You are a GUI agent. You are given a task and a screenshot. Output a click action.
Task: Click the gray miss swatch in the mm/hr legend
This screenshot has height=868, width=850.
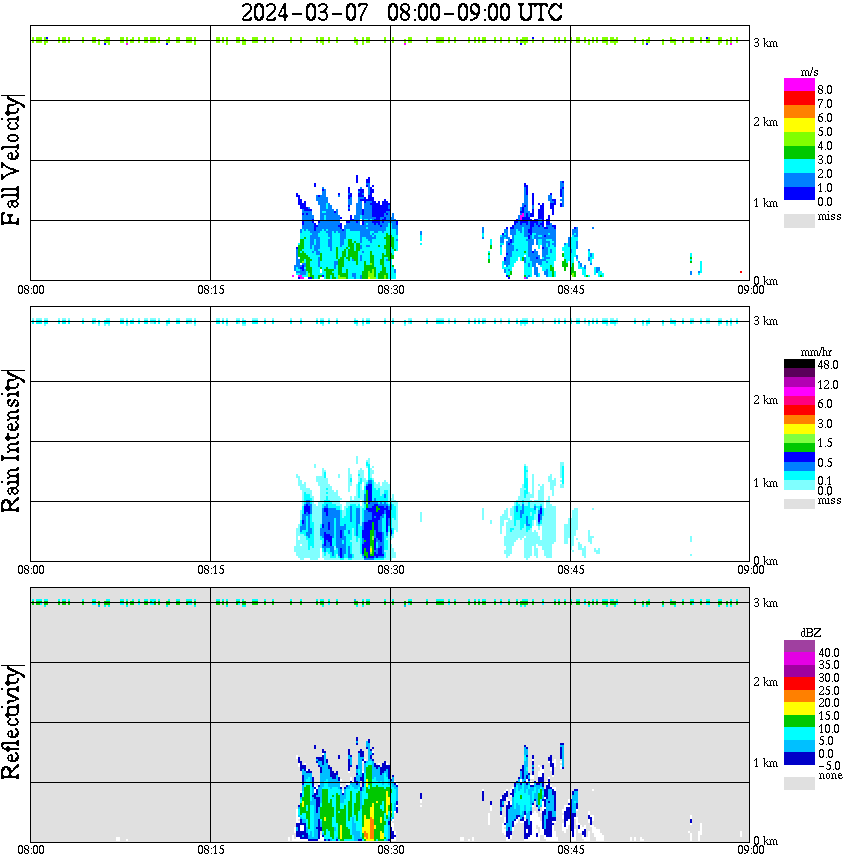(799, 504)
